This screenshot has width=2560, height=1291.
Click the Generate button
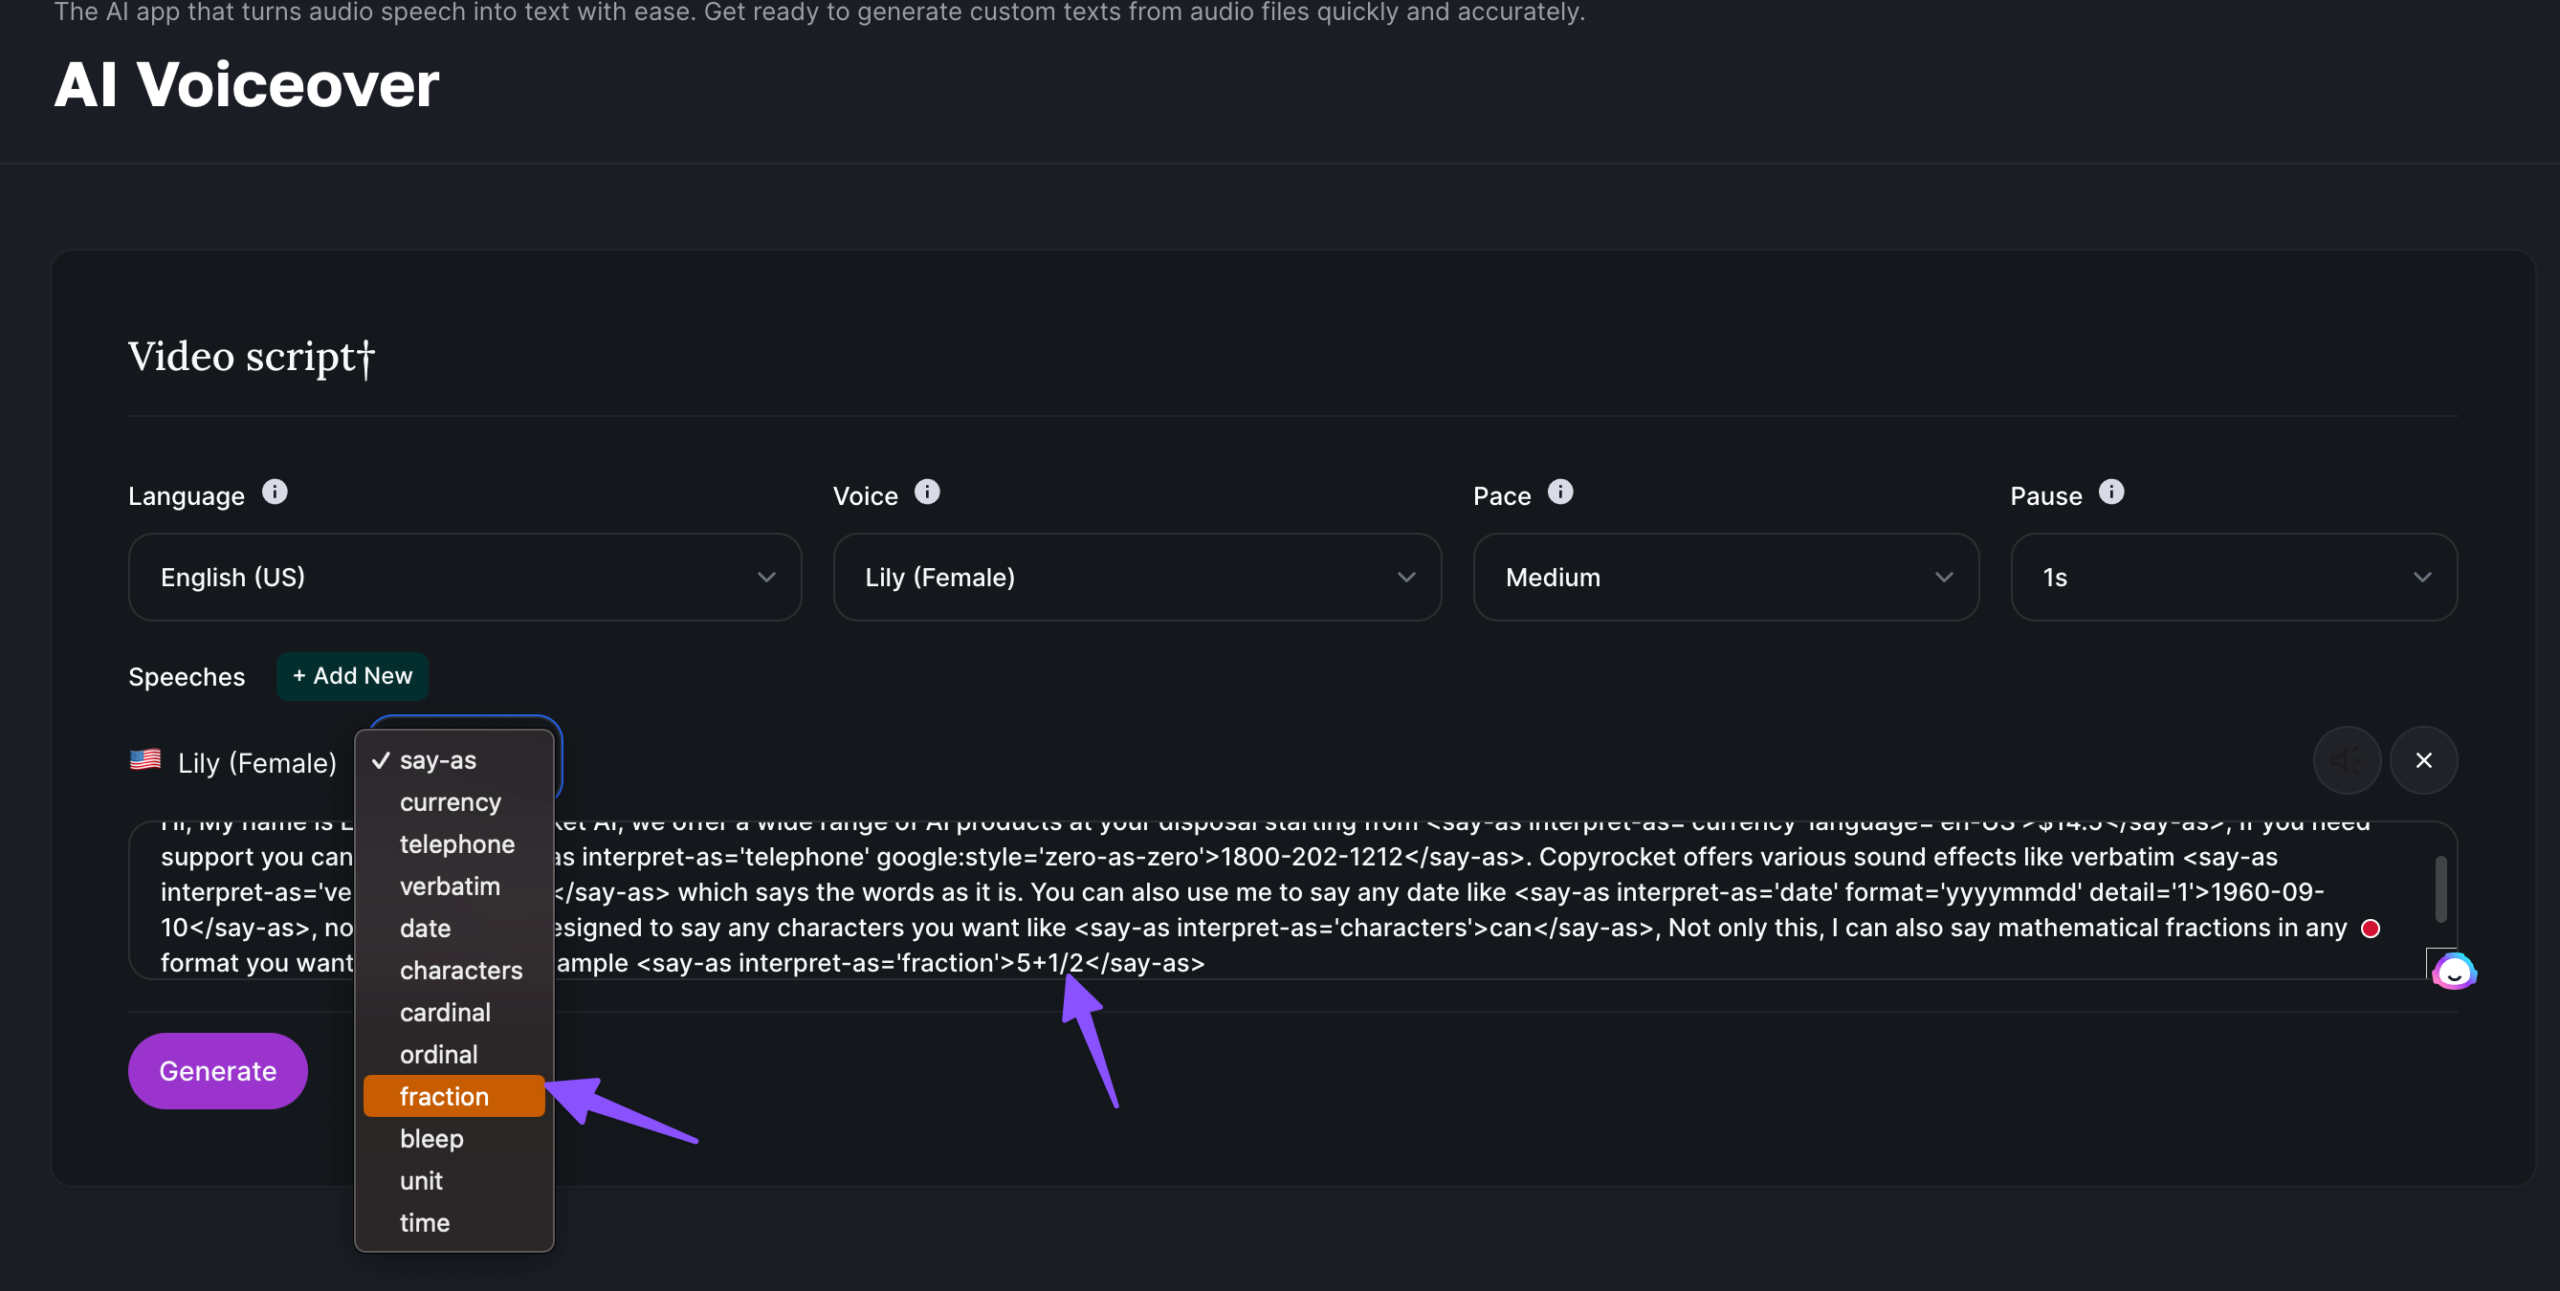217,1071
